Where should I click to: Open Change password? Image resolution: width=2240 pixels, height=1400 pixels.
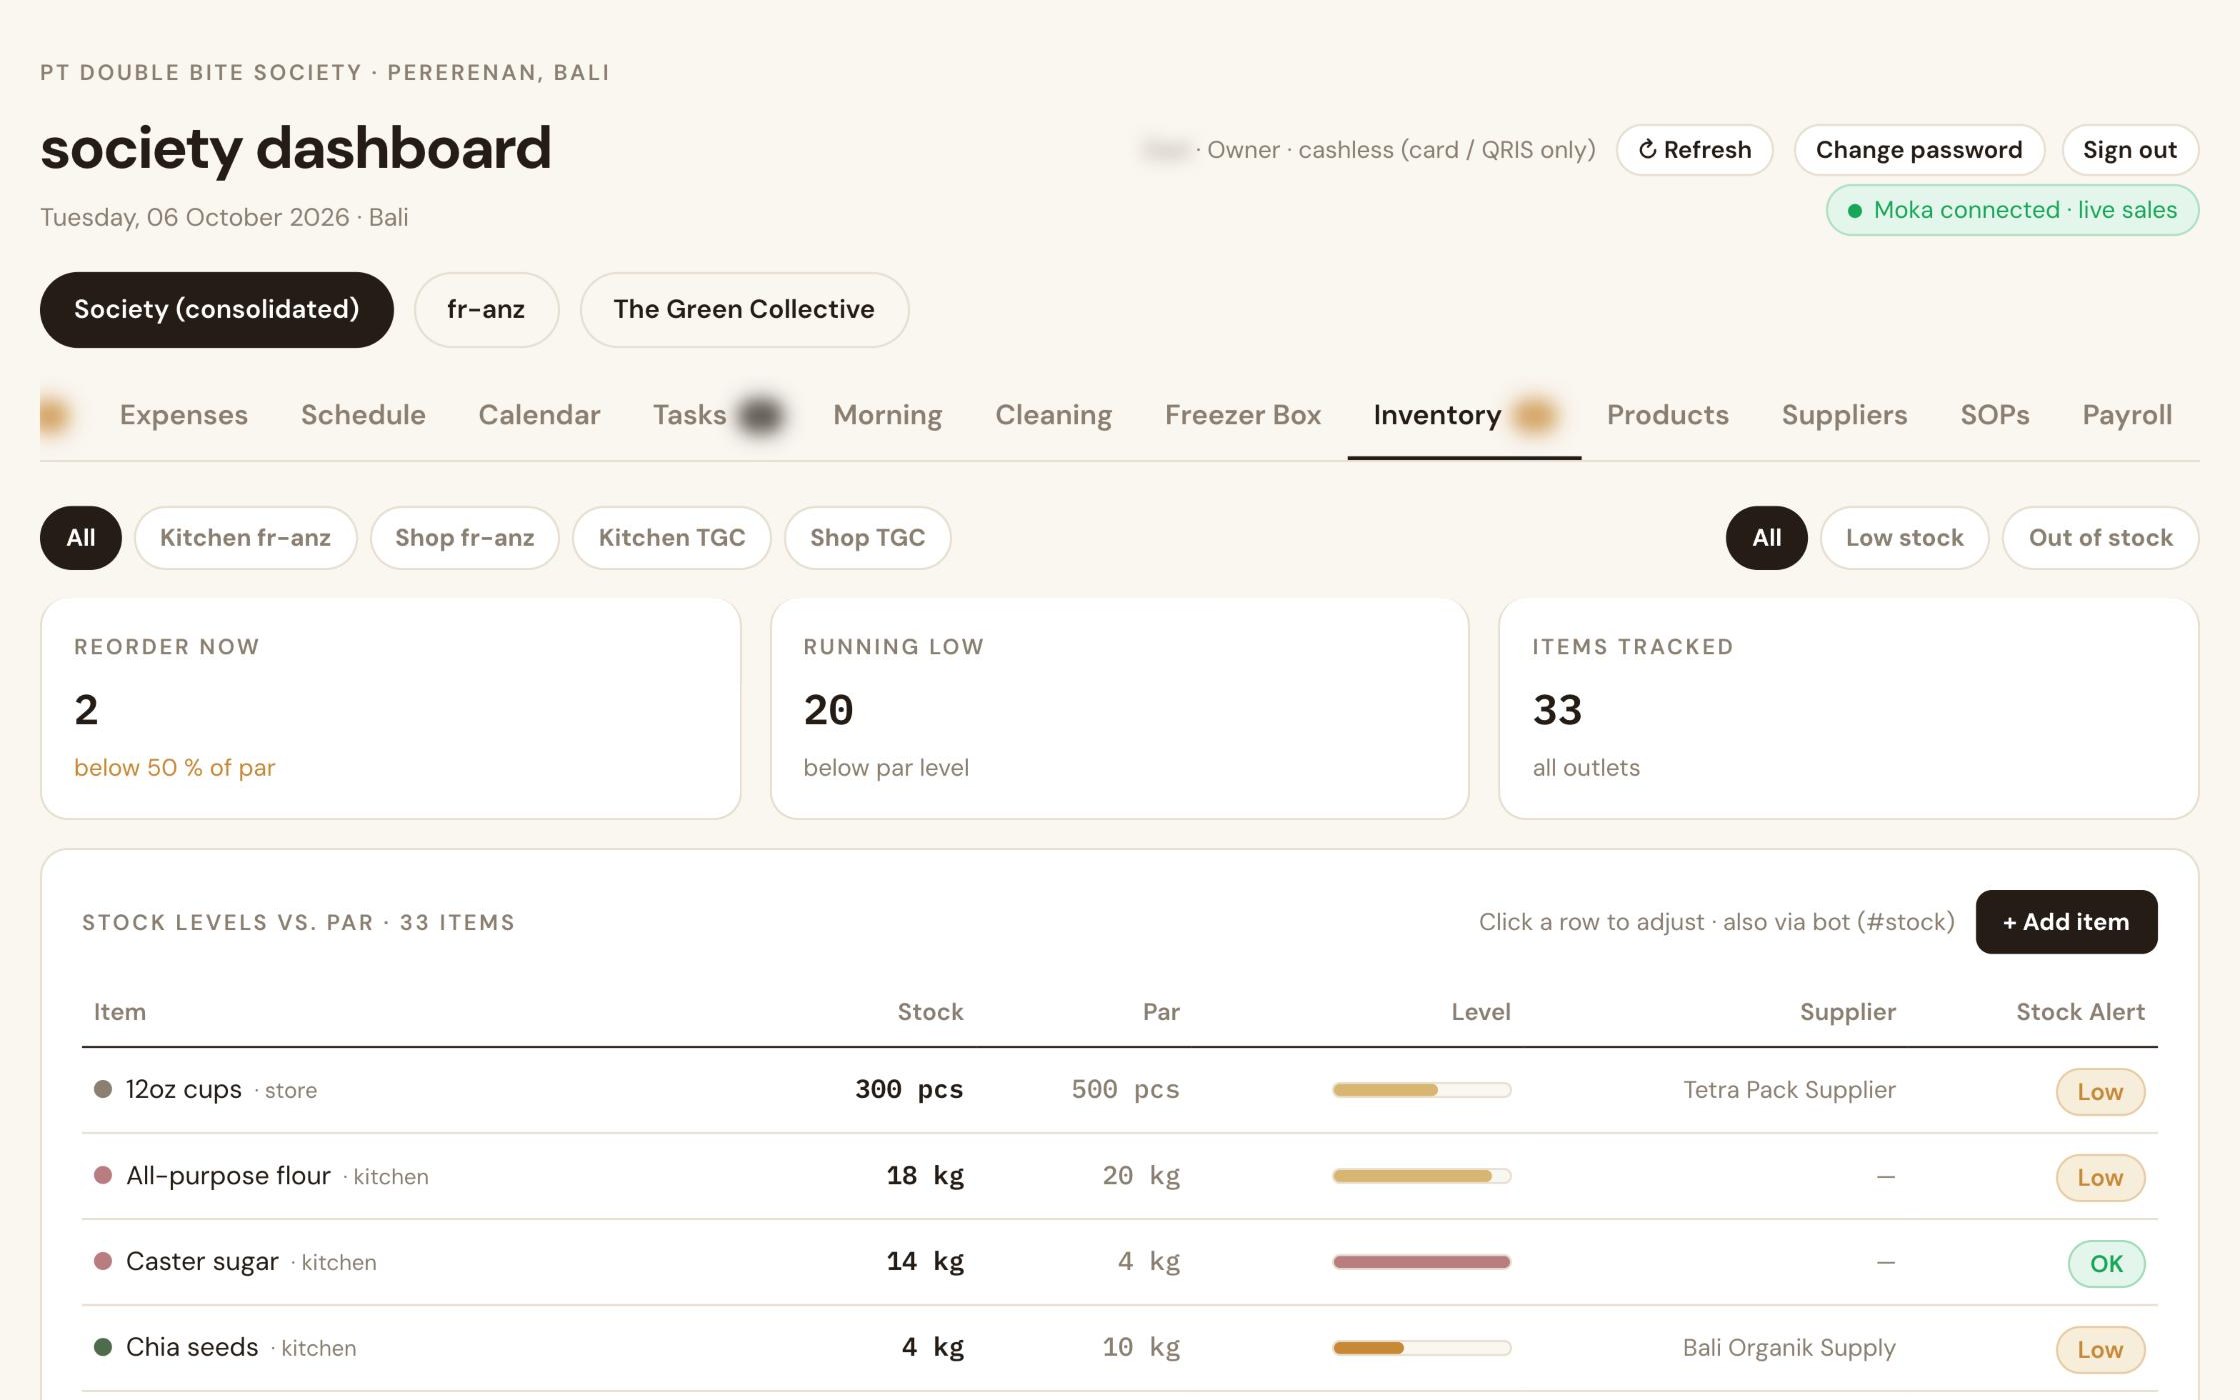(x=1918, y=150)
